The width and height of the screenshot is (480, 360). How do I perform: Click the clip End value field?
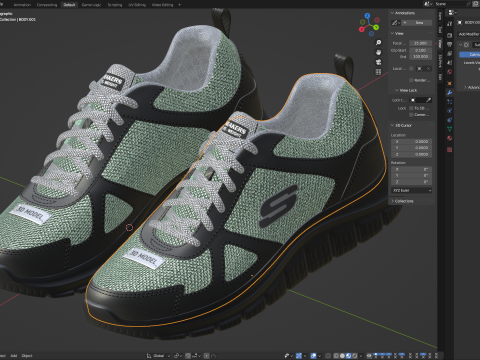coord(420,57)
